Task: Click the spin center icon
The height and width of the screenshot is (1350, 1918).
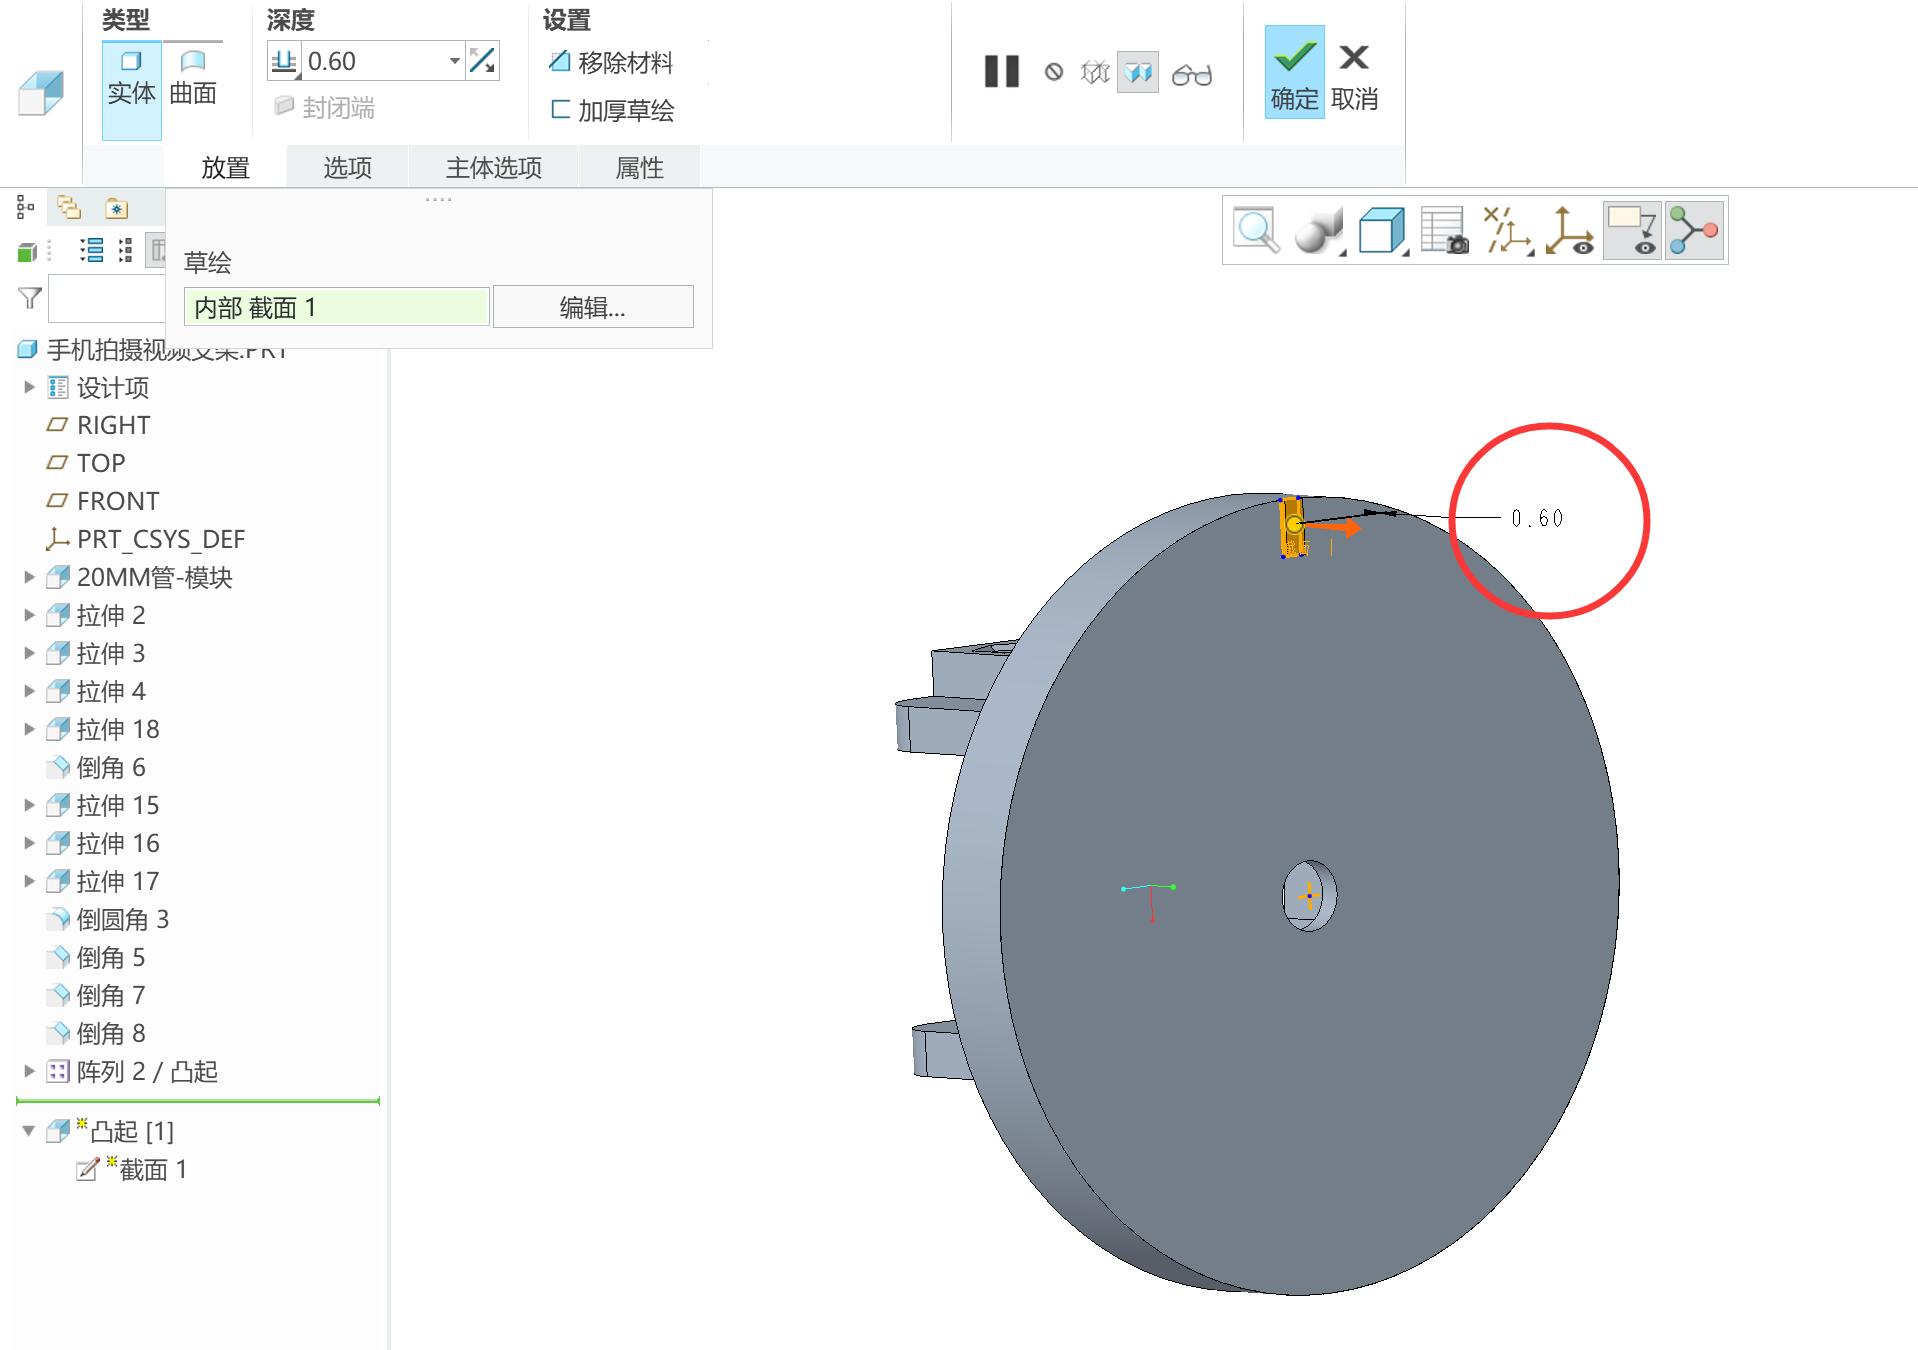Action: pyautogui.click(x=1569, y=230)
